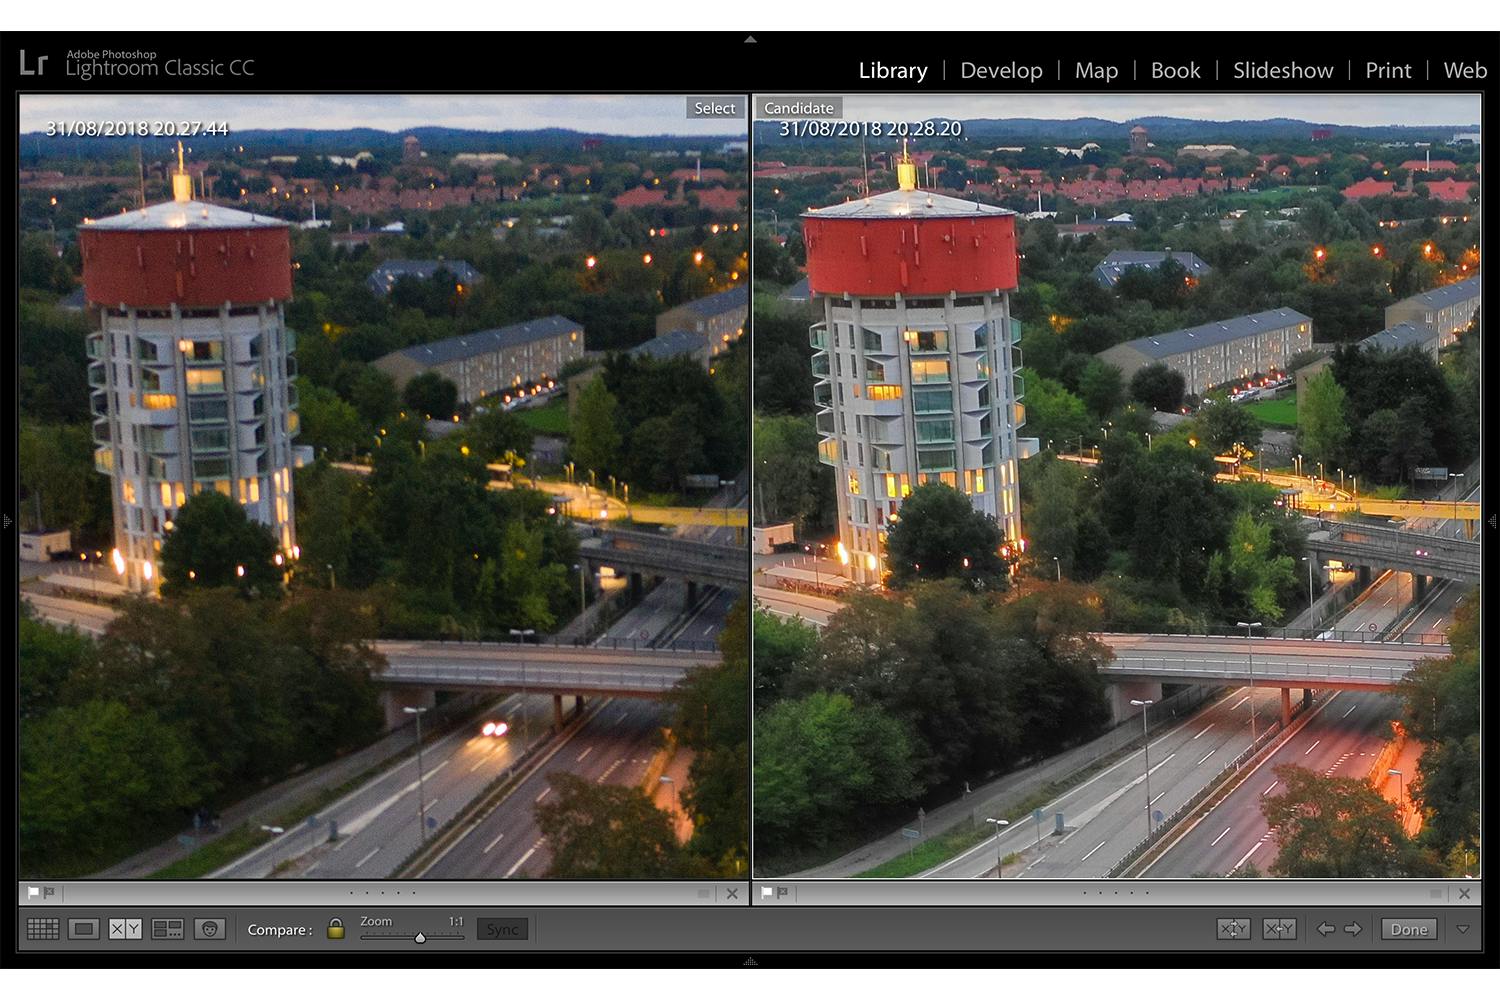Toggle the Compare link focus lock
The image size is (1500, 1000).
336,929
